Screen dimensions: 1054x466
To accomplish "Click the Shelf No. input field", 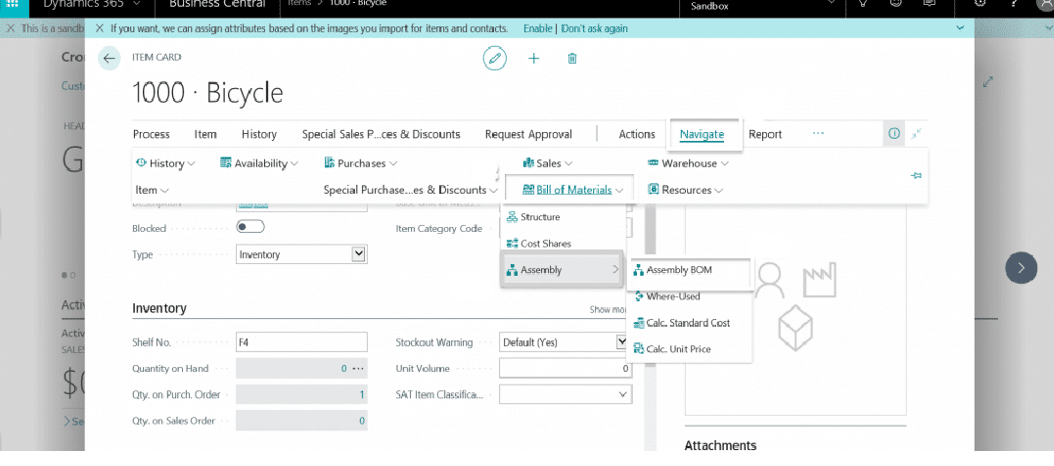I will [x=301, y=342].
